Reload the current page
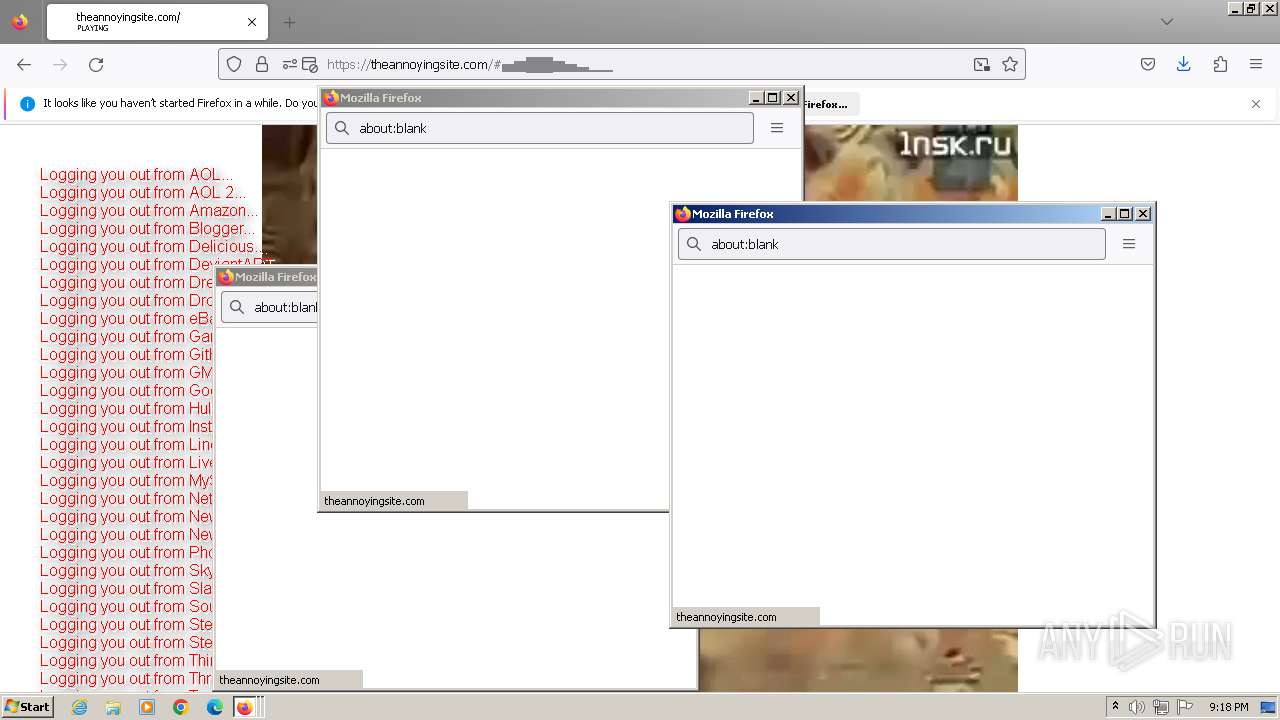This screenshot has width=1280, height=720. [96, 64]
